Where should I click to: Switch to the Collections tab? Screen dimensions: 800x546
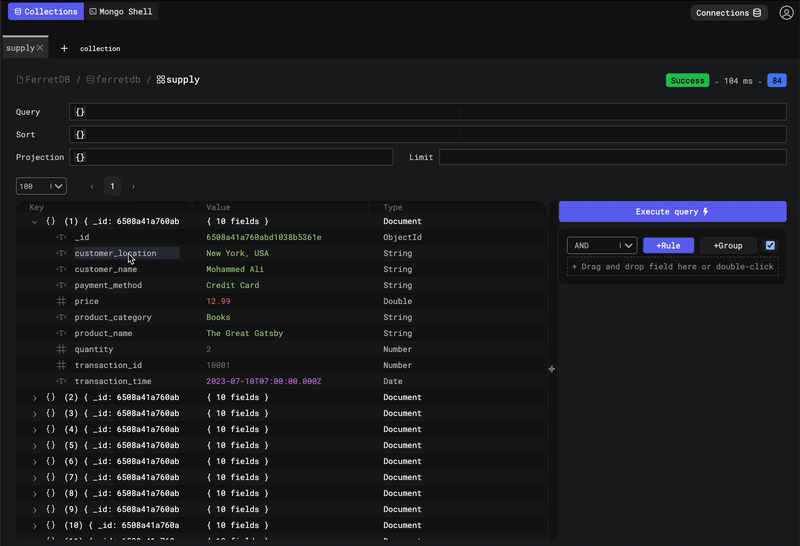pos(46,11)
